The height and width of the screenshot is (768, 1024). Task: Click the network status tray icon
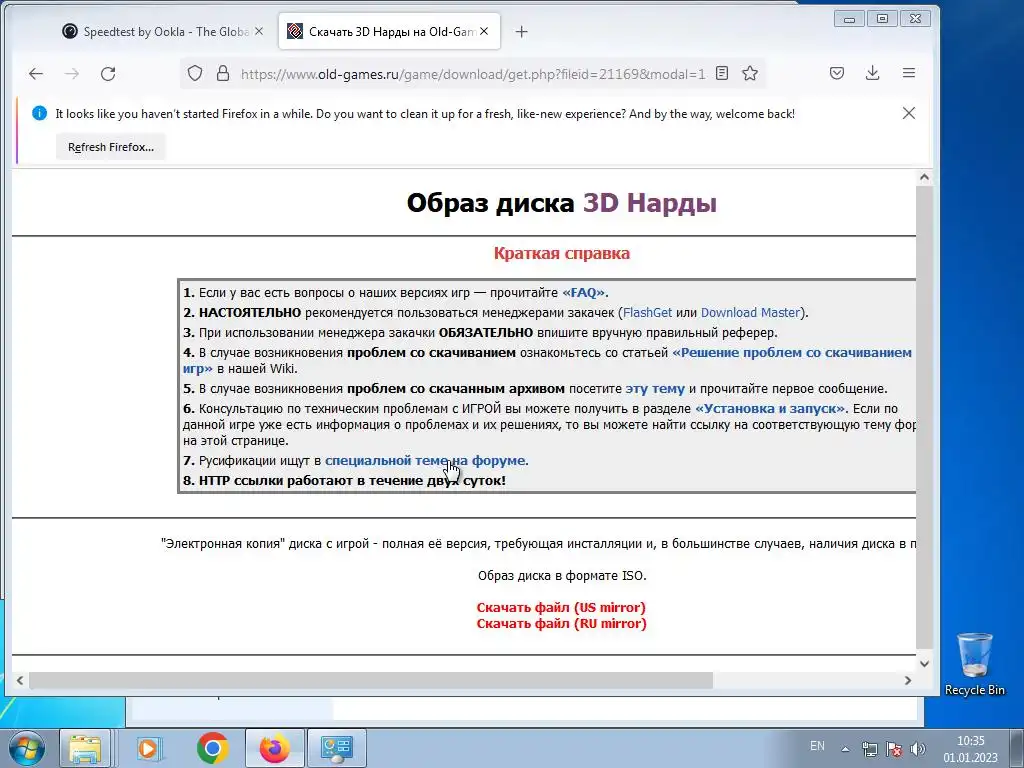coord(869,749)
